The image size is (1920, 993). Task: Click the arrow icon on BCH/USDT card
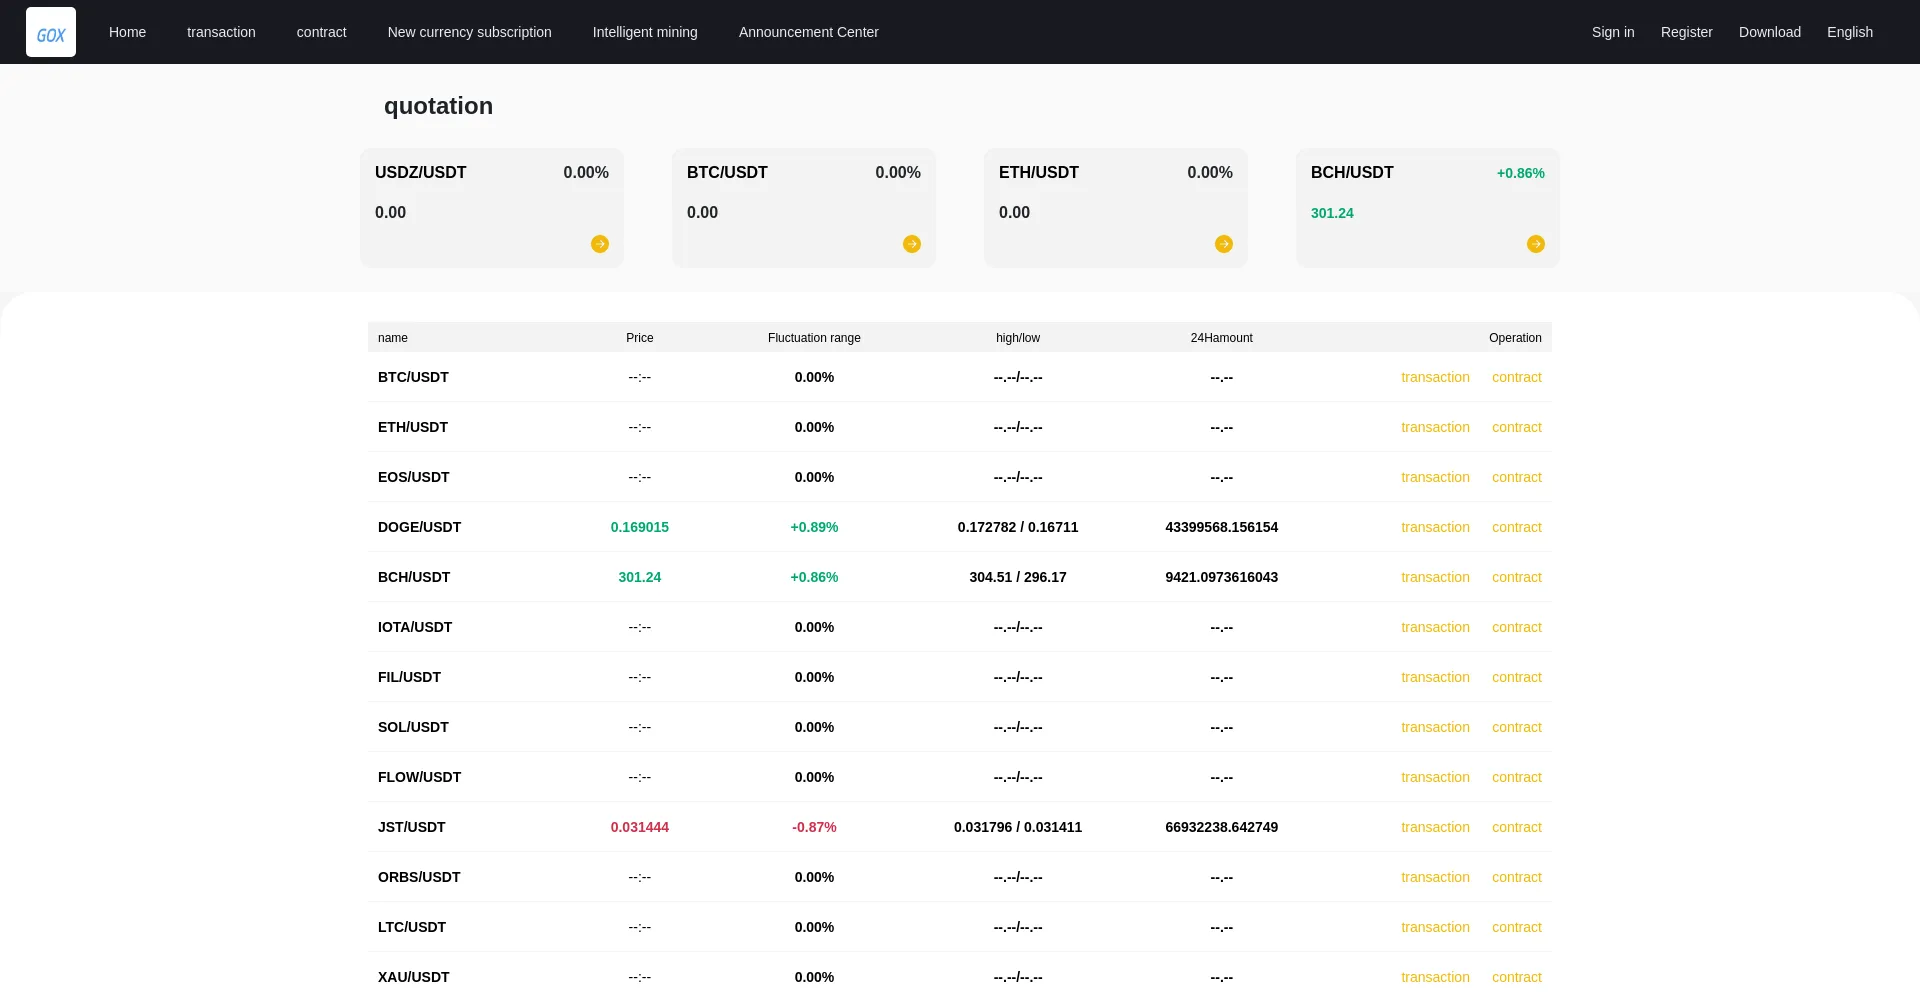coord(1536,244)
